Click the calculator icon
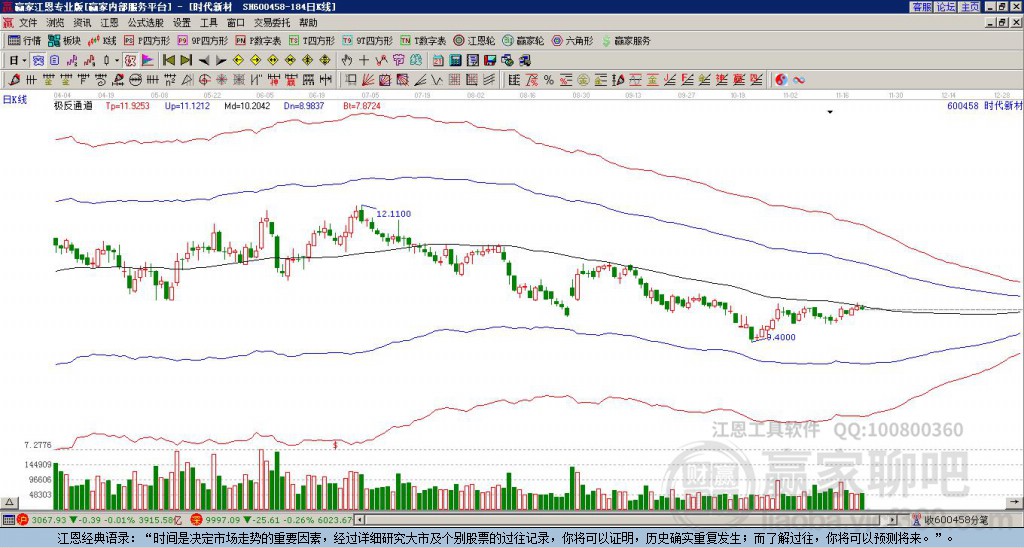This screenshot has width=1024, height=548. tap(455, 61)
